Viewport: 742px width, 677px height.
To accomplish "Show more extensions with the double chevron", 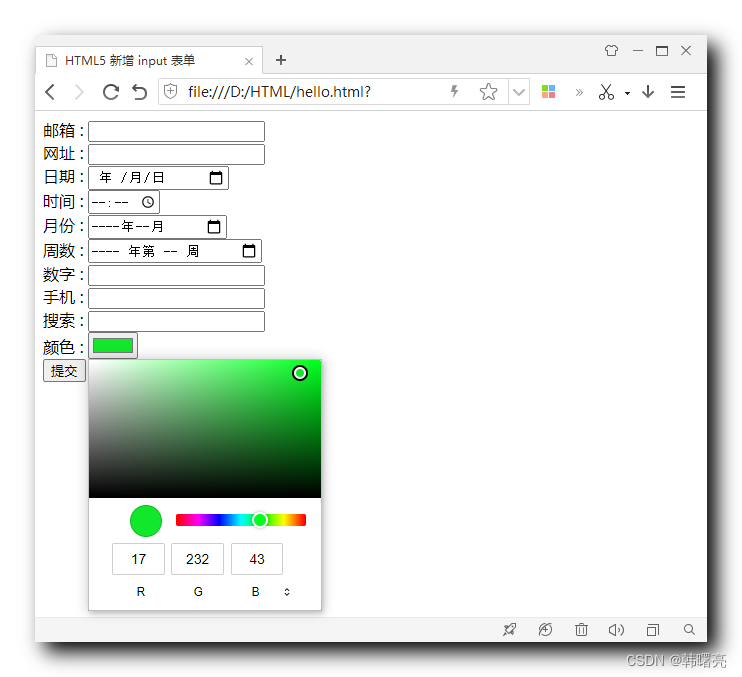I will click(579, 92).
